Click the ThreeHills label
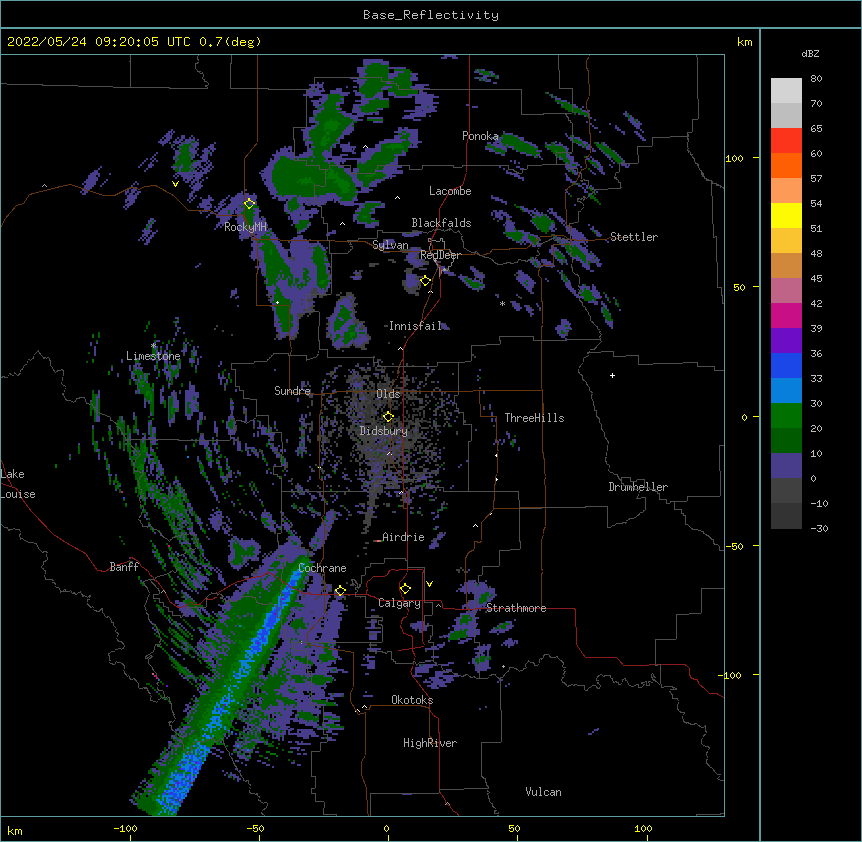The width and height of the screenshot is (862, 842). pos(534,418)
